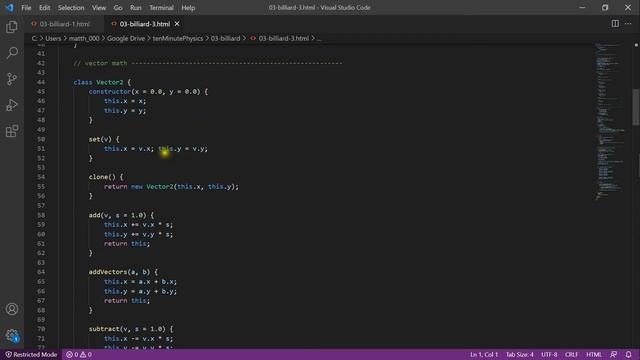Click the Google Drive breadcrumb segment

click(126, 38)
